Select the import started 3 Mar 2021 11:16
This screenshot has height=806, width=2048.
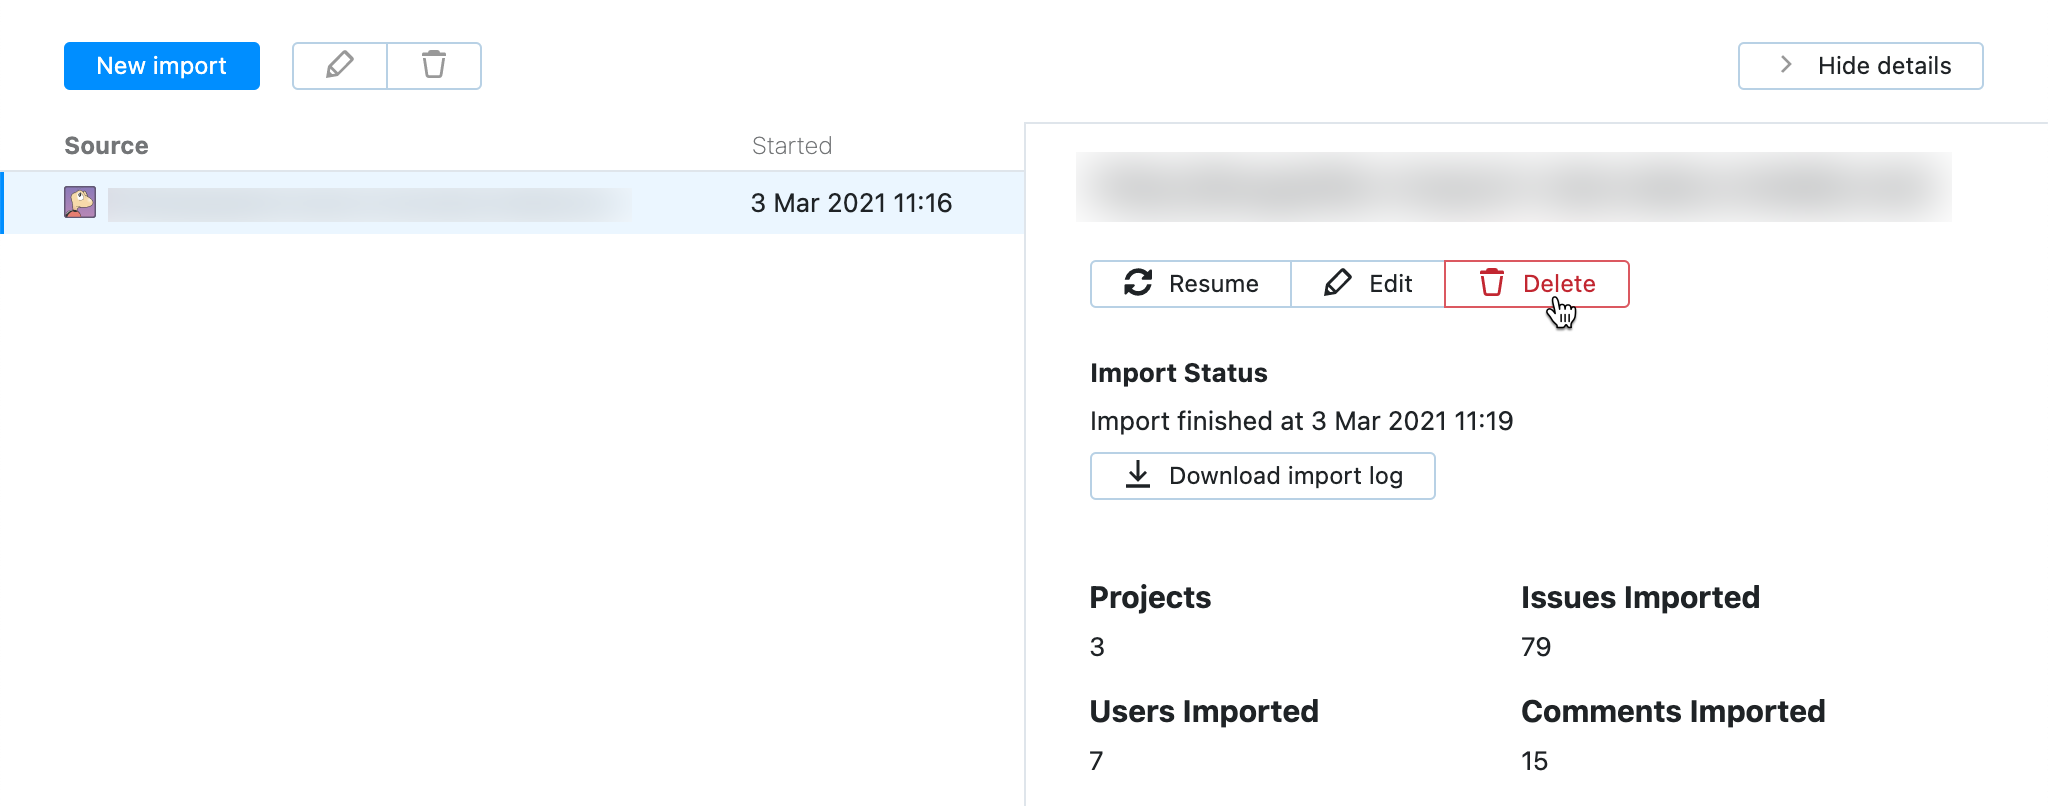coord(850,203)
